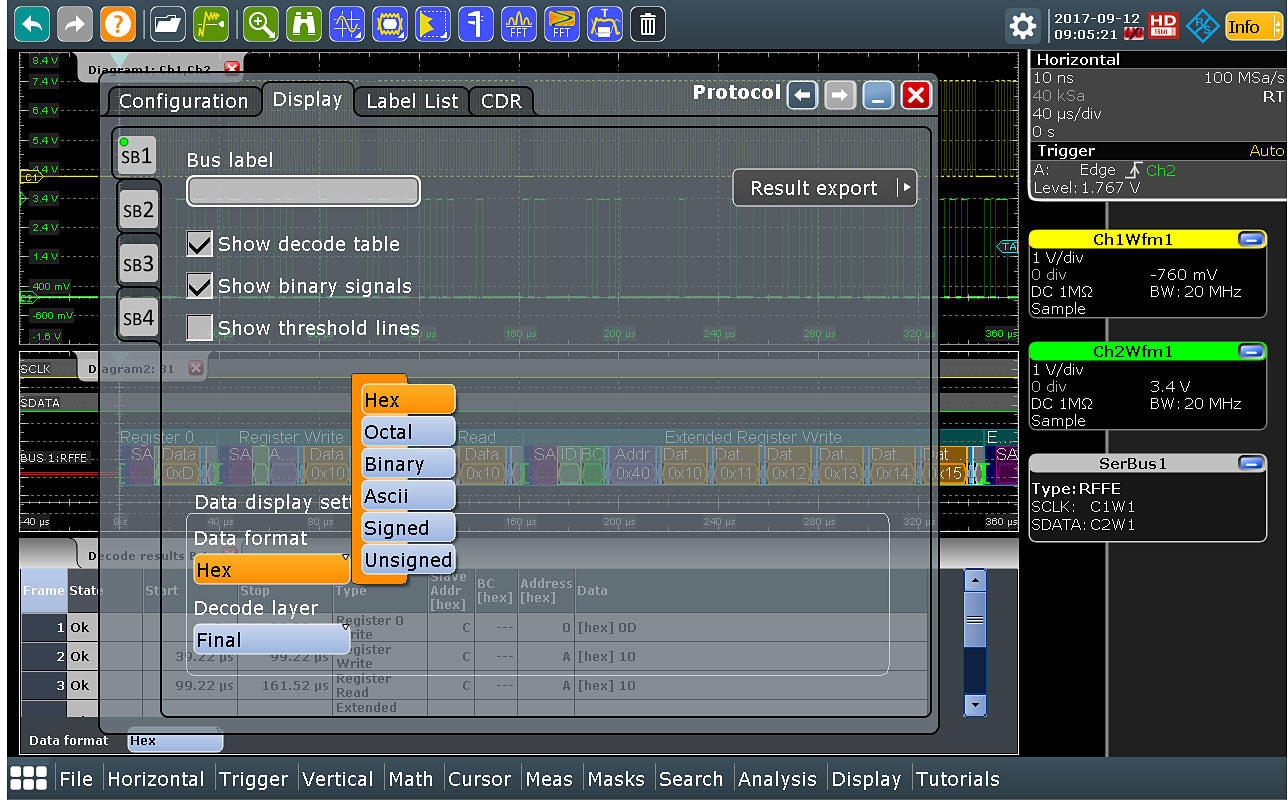The image size is (1288, 800).
Task: Go forward with Protocol dialog right arrow
Action: 840,95
